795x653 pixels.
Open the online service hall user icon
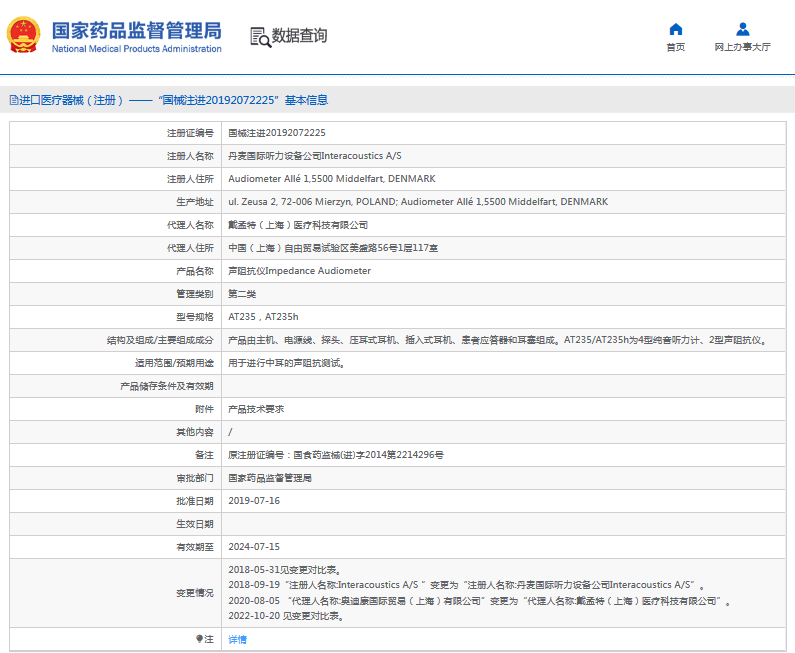tap(743, 29)
